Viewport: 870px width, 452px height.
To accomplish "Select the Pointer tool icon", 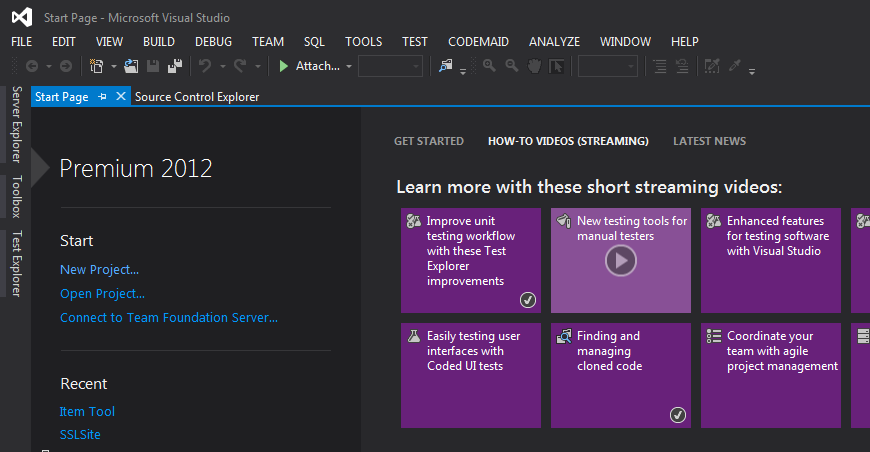I will (x=556, y=67).
